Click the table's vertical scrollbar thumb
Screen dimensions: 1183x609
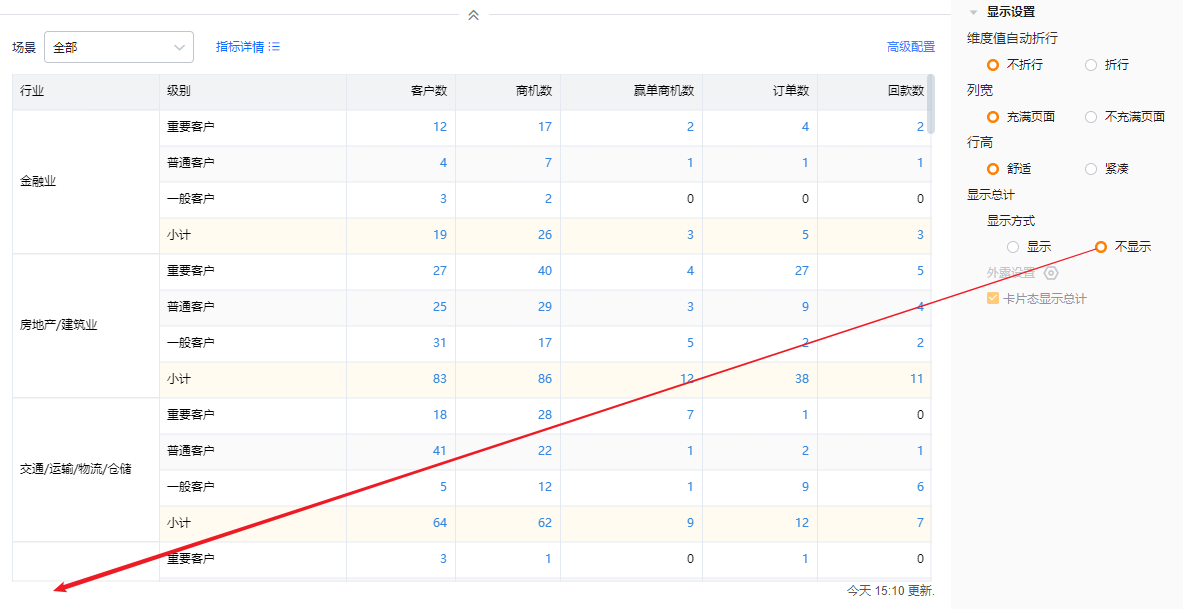931,104
